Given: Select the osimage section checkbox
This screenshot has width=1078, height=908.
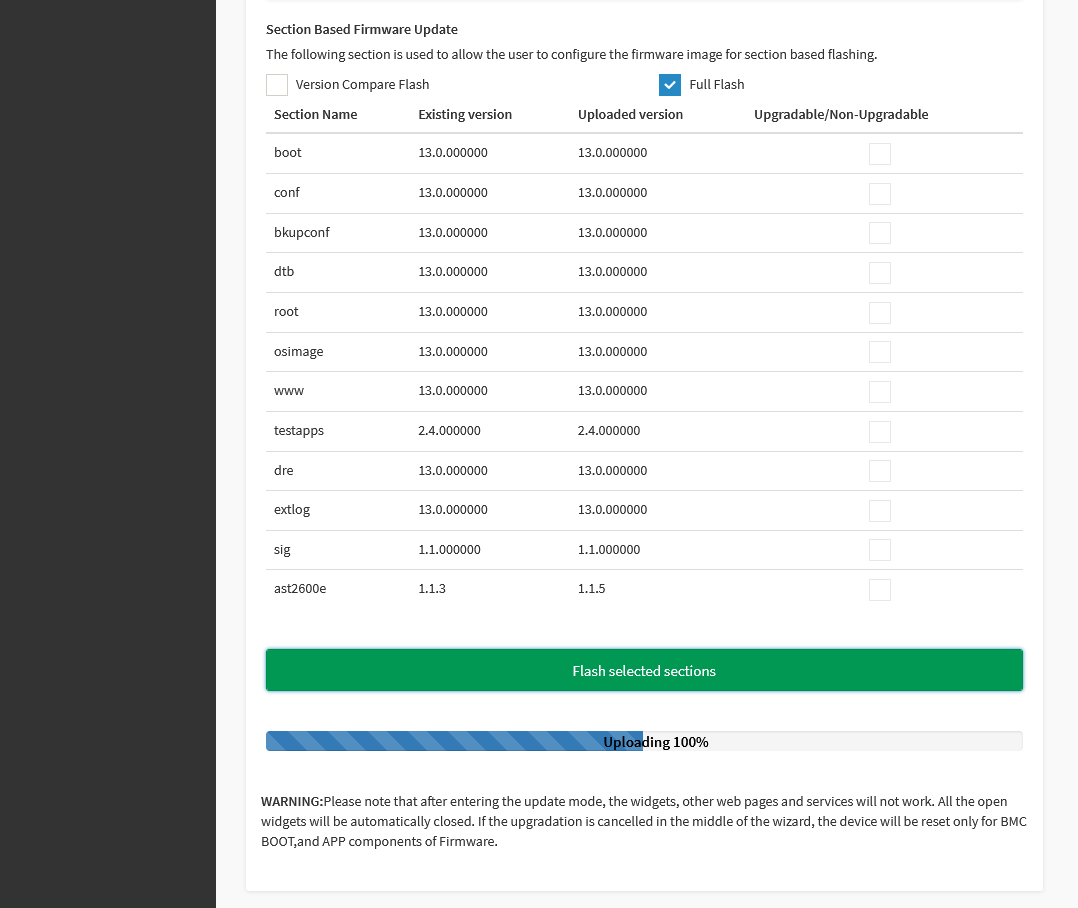Looking at the screenshot, I should pyautogui.click(x=879, y=352).
